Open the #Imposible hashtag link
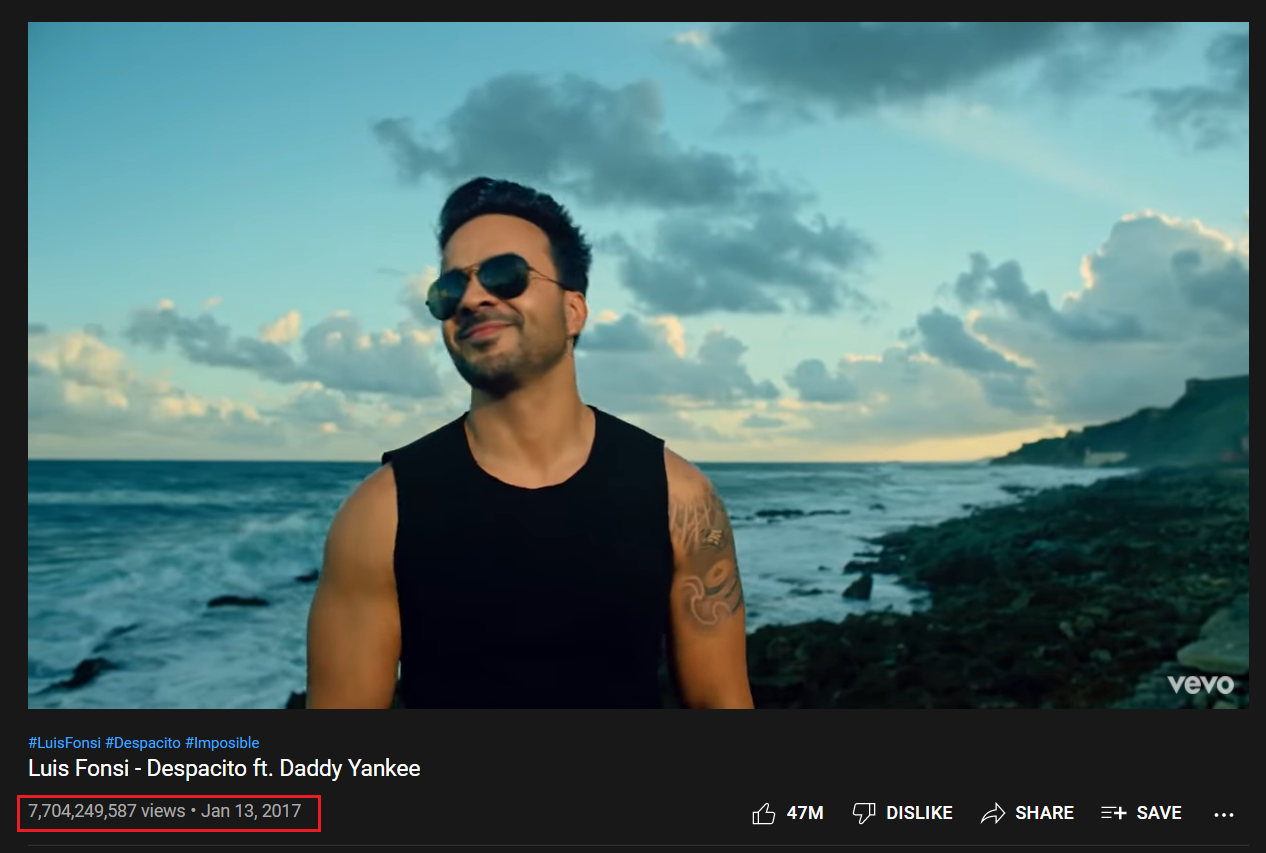Image resolution: width=1266 pixels, height=853 pixels. tap(222, 743)
